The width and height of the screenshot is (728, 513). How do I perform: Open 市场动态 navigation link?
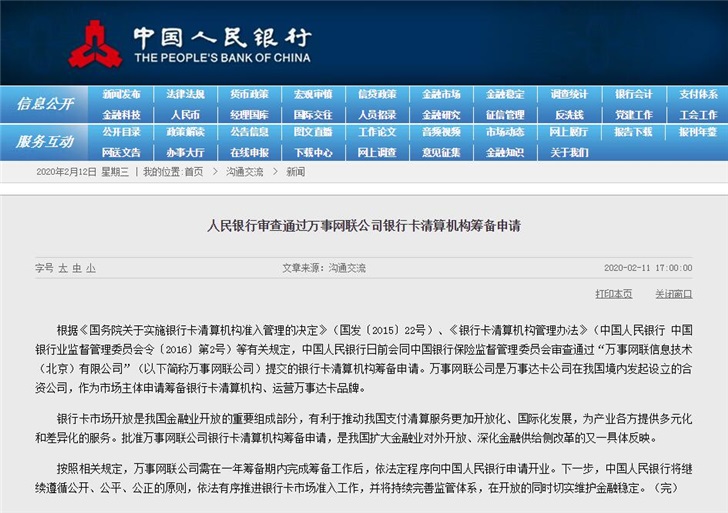point(505,132)
